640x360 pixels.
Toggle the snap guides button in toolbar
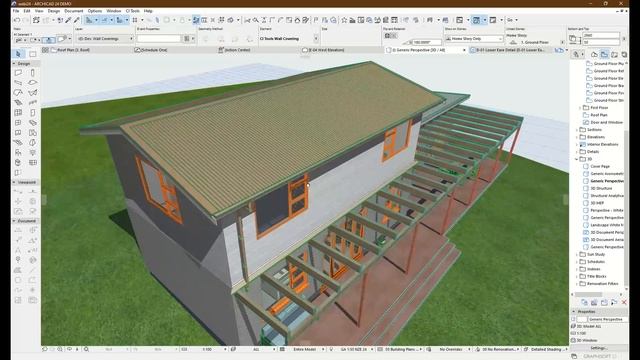(104, 20)
